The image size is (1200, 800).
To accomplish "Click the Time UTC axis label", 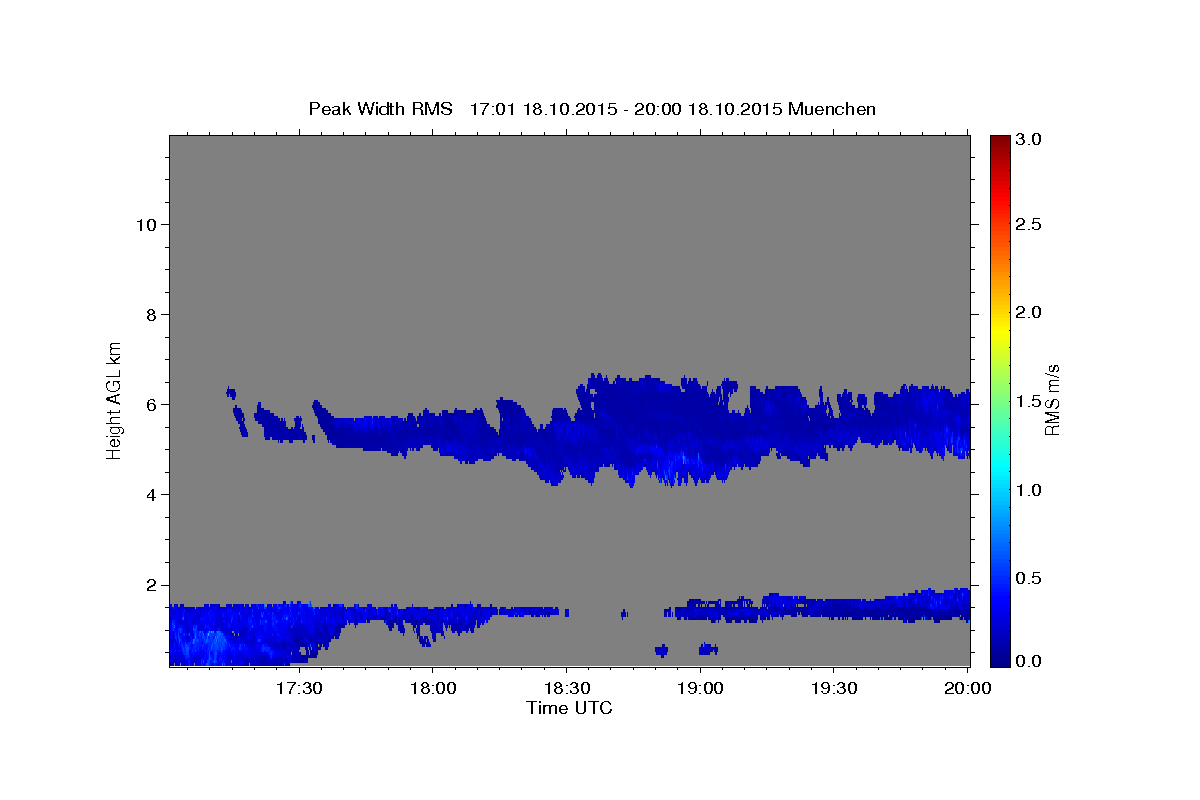I will [569, 708].
